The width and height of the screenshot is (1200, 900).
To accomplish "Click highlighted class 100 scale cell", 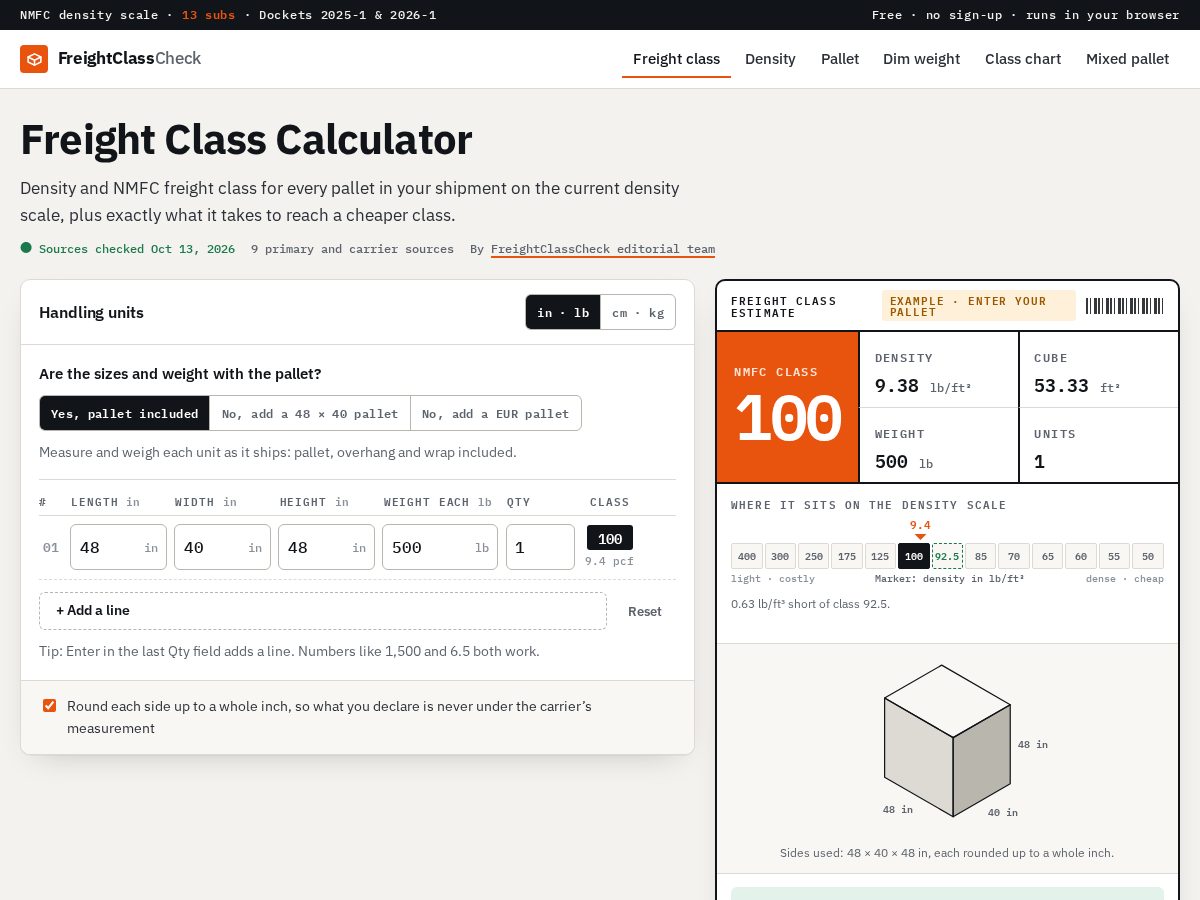I will [x=914, y=556].
